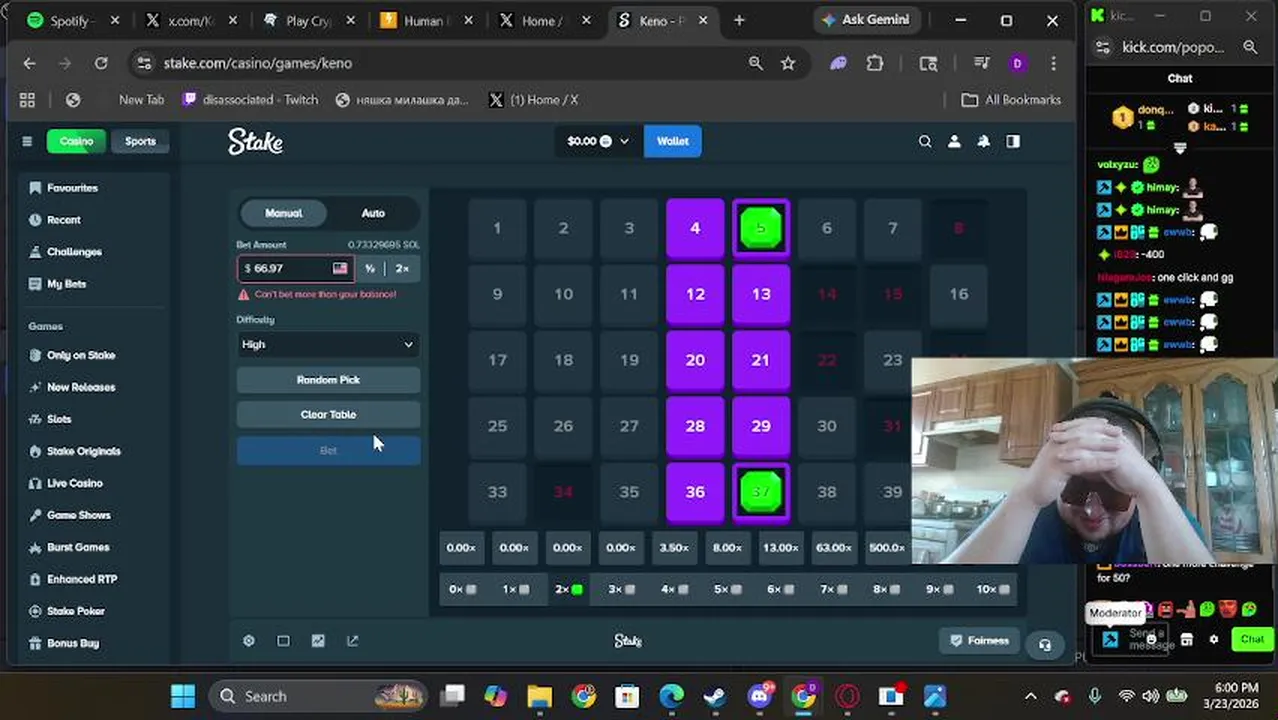Image resolution: width=1278 pixels, height=720 pixels.
Task: Bookmark page with star icon
Action: click(x=788, y=63)
